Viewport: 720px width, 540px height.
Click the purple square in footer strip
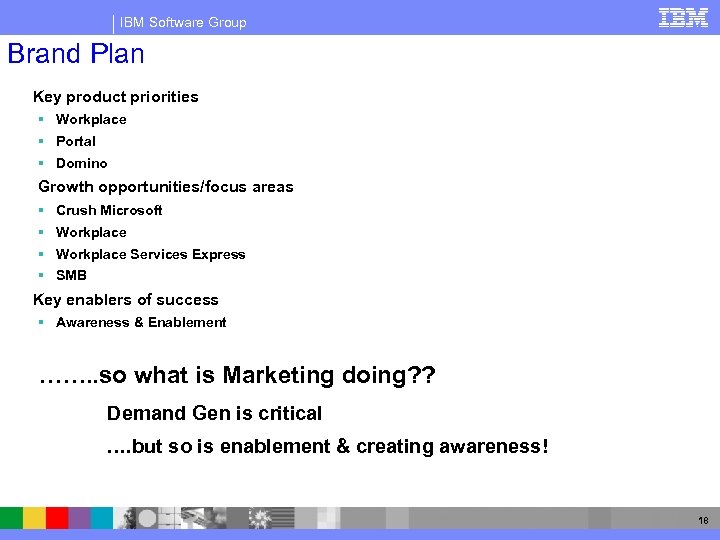[79, 518]
